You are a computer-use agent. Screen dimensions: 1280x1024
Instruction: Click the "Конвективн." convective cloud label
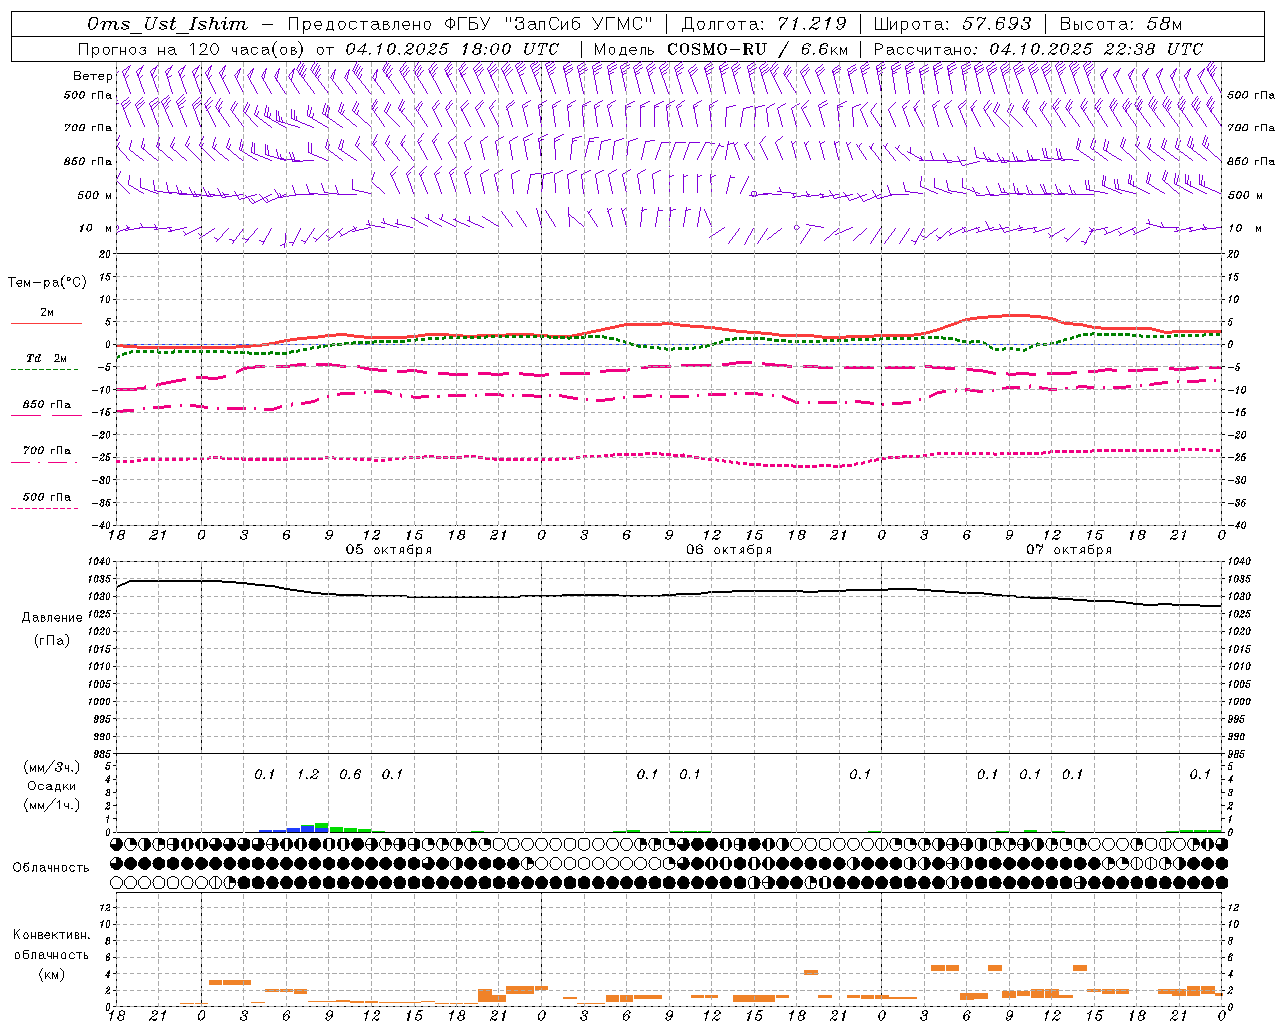(x=51, y=935)
